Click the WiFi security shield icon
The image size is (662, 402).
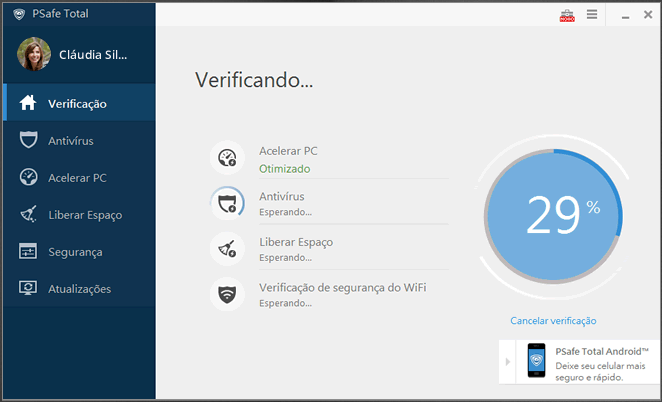pyautogui.click(x=227, y=294)
